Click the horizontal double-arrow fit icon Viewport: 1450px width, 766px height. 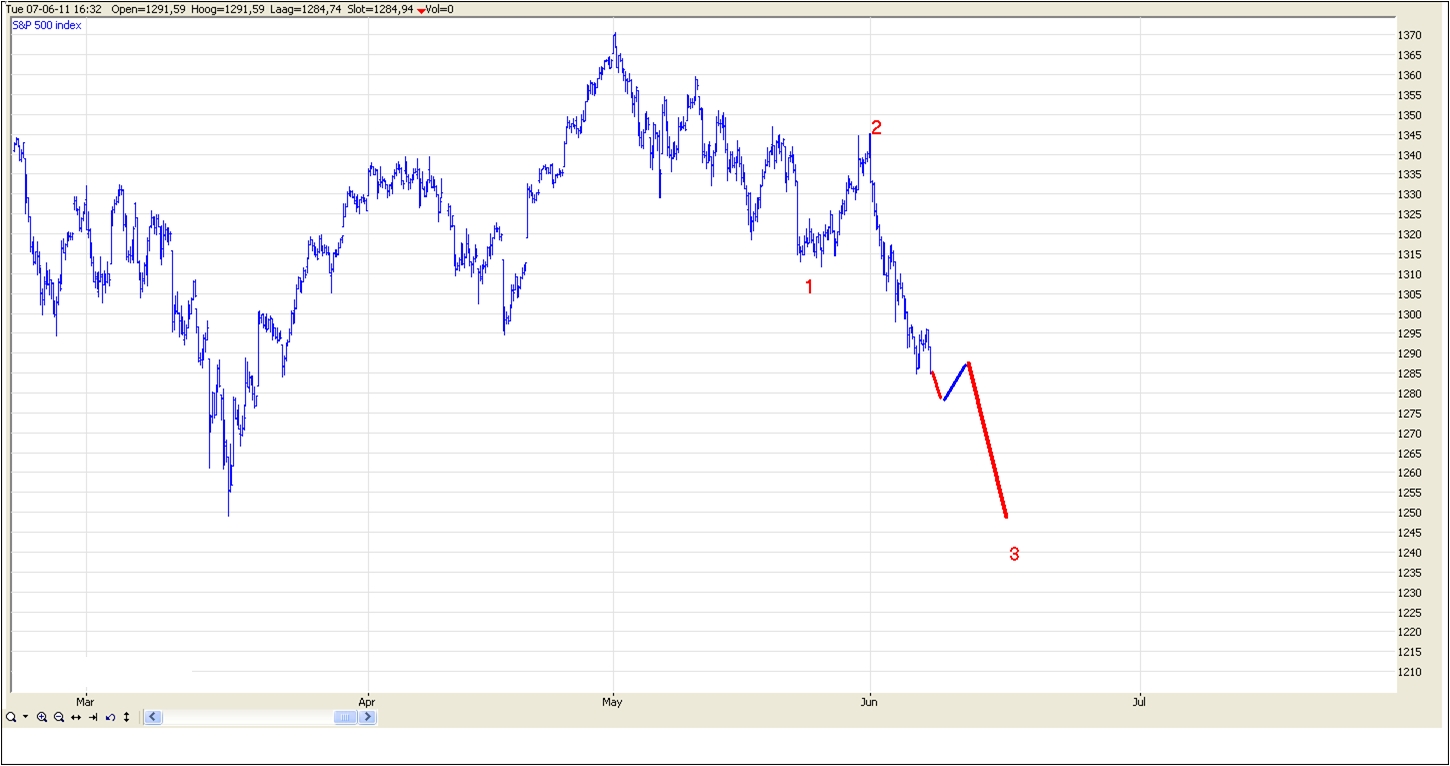[76, 717]
